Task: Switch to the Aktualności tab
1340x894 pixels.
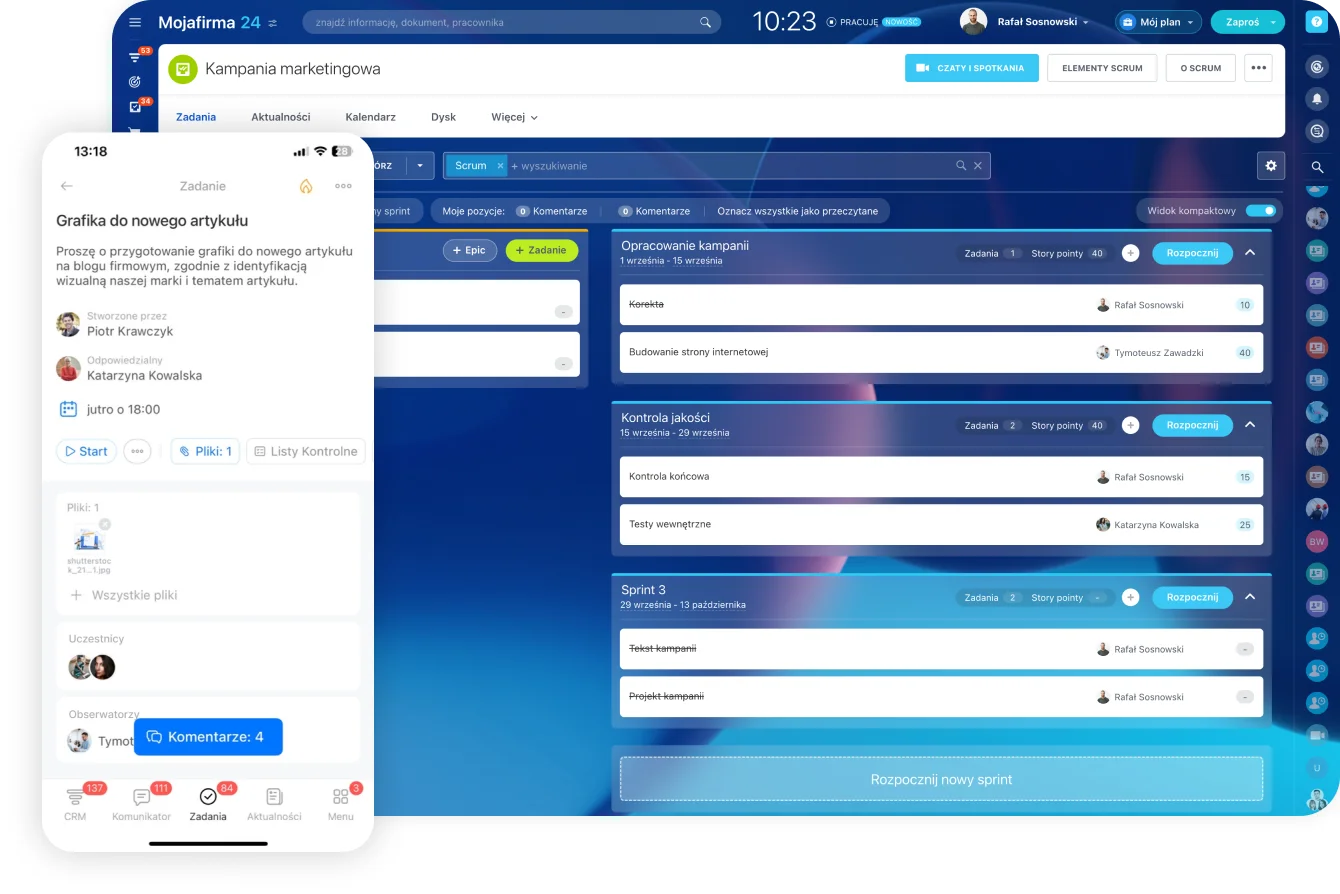Action: (x=280, y=117)
